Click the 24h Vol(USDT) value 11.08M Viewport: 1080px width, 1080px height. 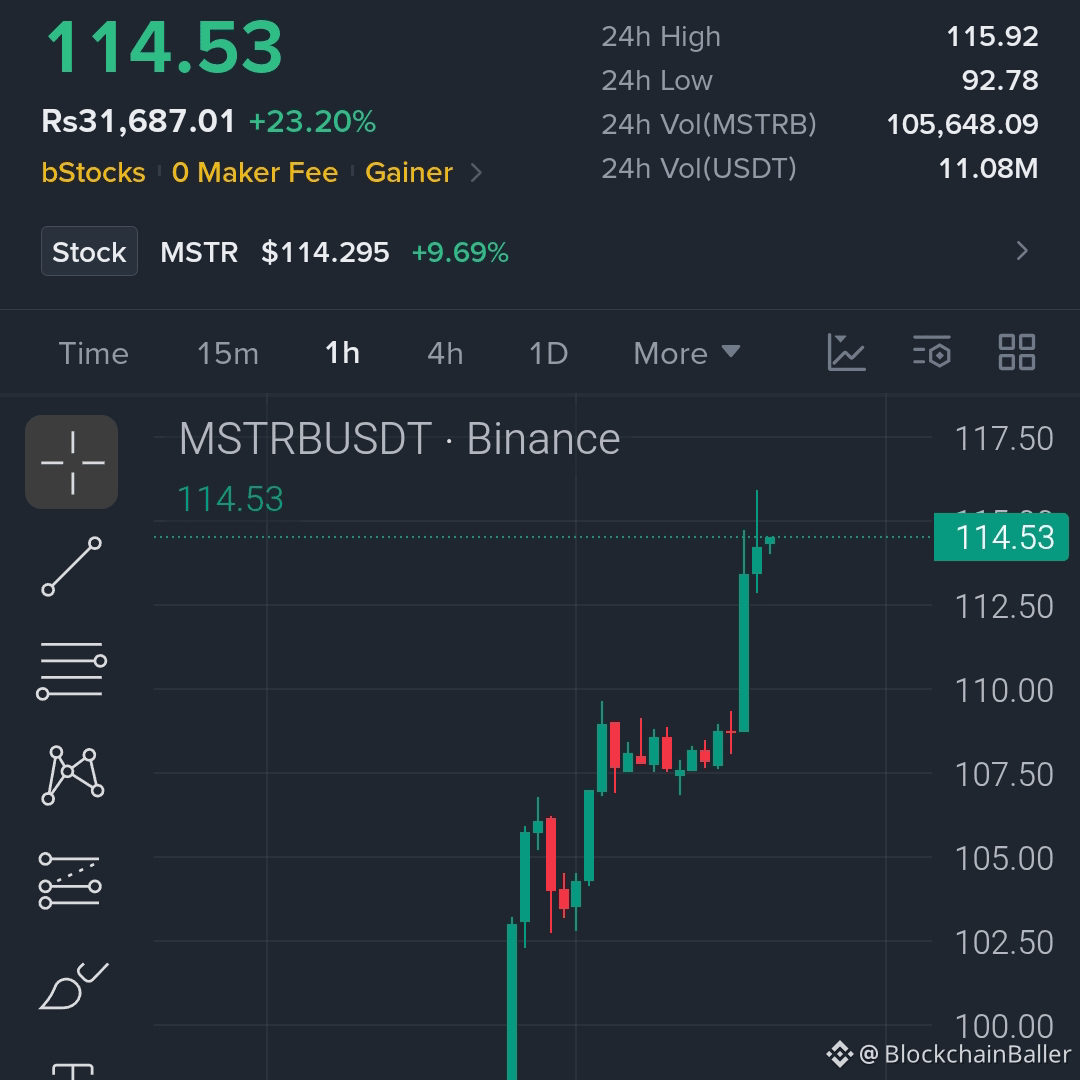(988, 169)
